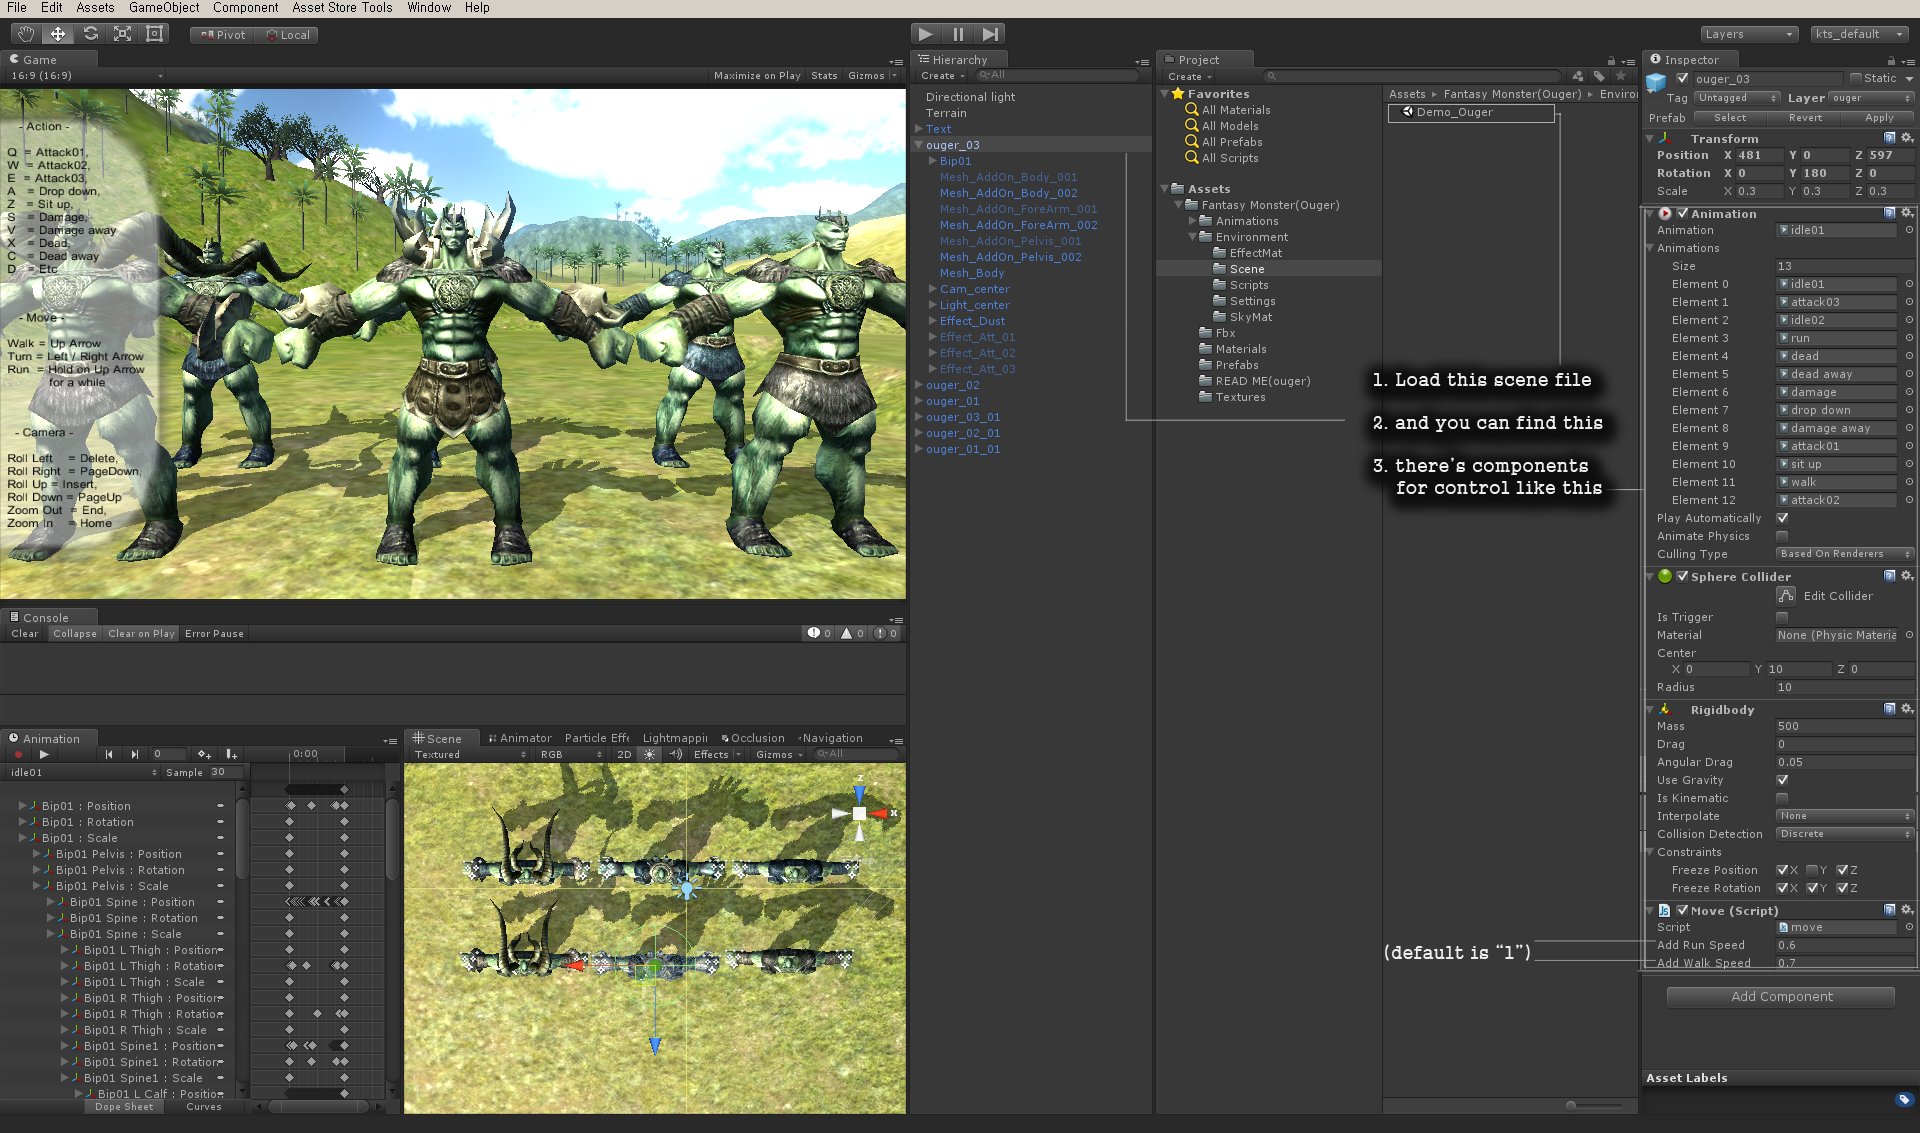This screenshot has height=1133, width=1920.
Task: Select the Rect transform tool
Action: tap(154, 34)
